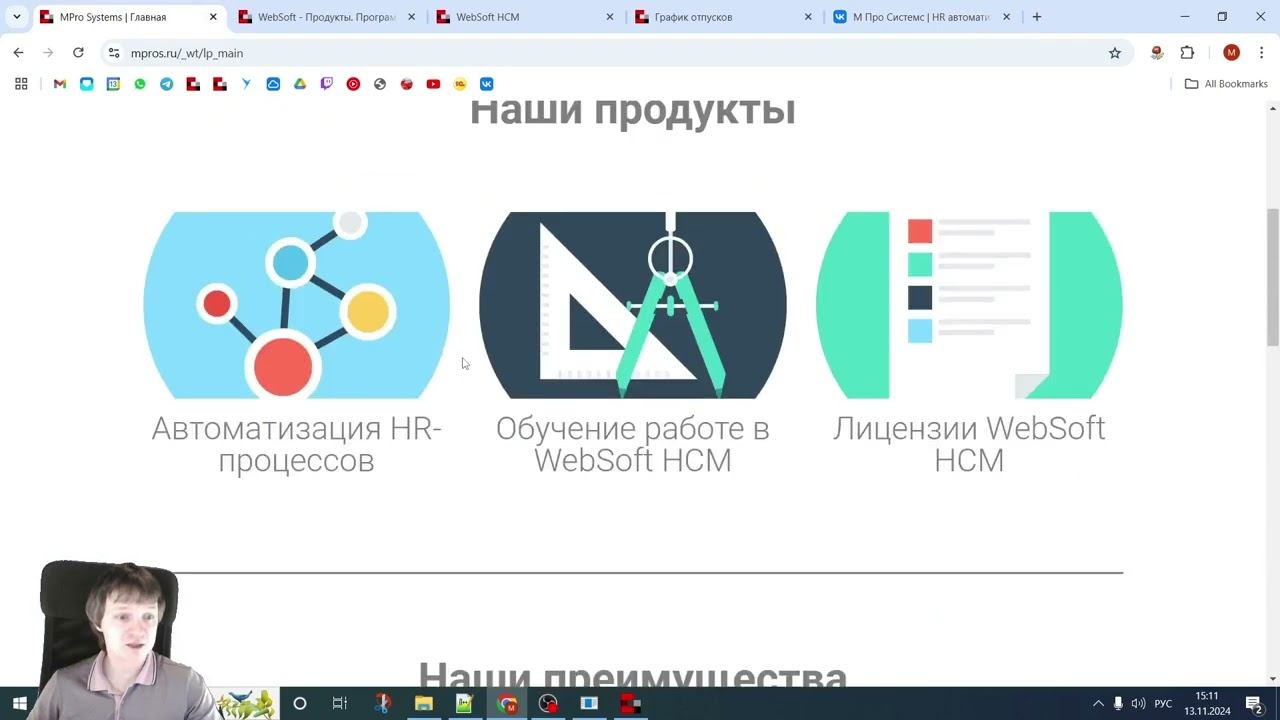Click the ruler and compass training image
The height and width of the screenshot is (720, 1280).
[632, 305]
